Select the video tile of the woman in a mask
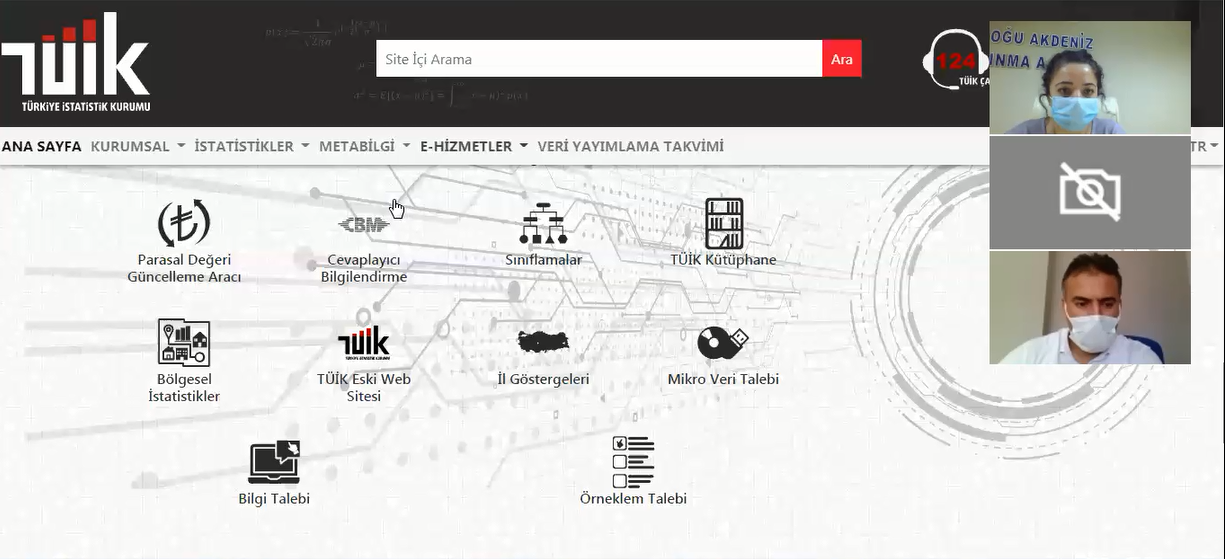The width and height of the screenshot is (1225, 559). pos(1090,77)
